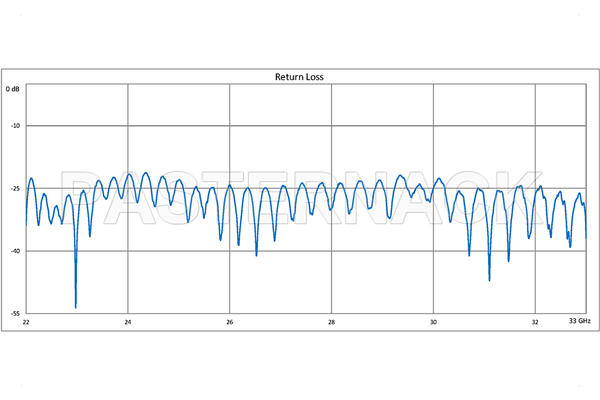Click the 26 x-axis tick label

click(x=230, y=322)
